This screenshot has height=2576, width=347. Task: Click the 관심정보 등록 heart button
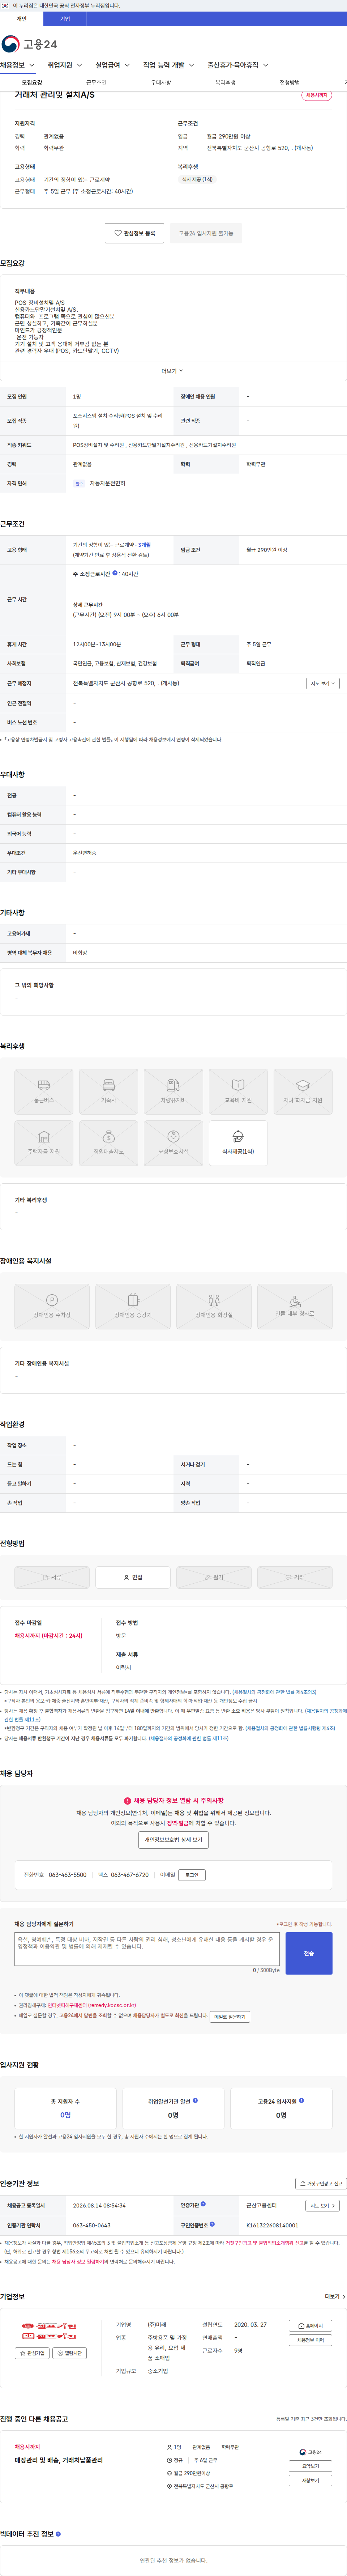coord(135,233)
